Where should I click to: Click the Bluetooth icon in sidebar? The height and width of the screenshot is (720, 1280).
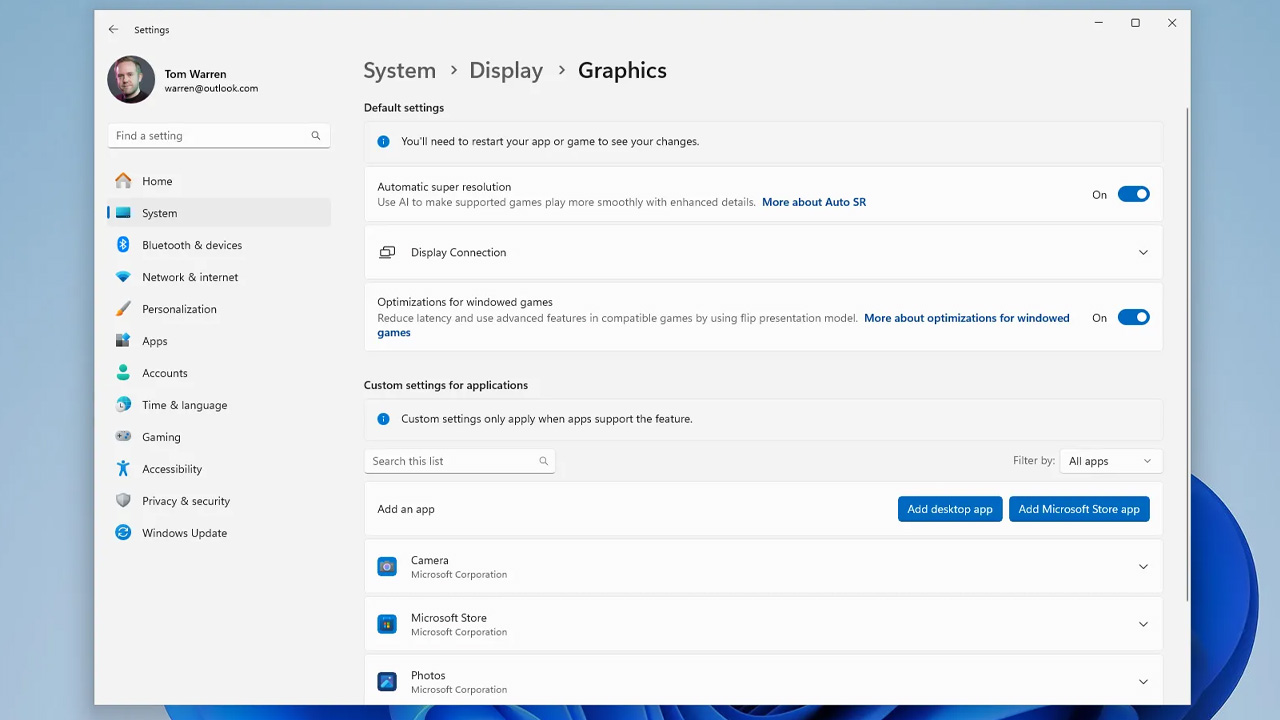pyautogui.click(x=123, y=245)
